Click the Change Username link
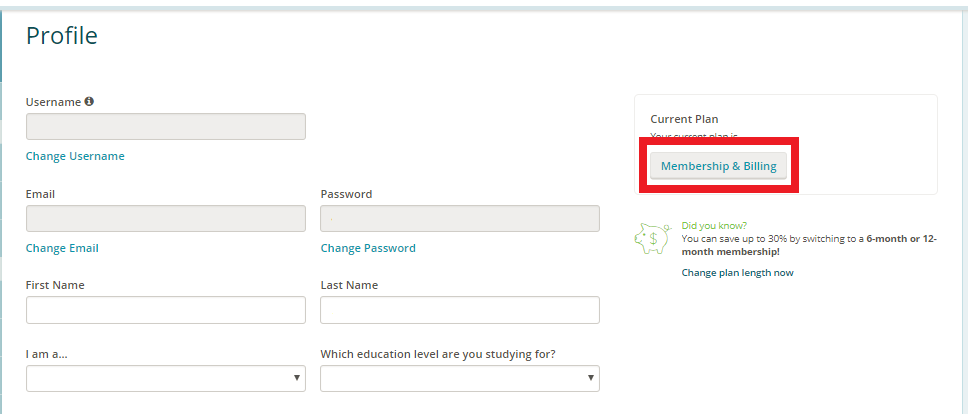The height and width of the screenshot is (414, 968). (75, 156)
